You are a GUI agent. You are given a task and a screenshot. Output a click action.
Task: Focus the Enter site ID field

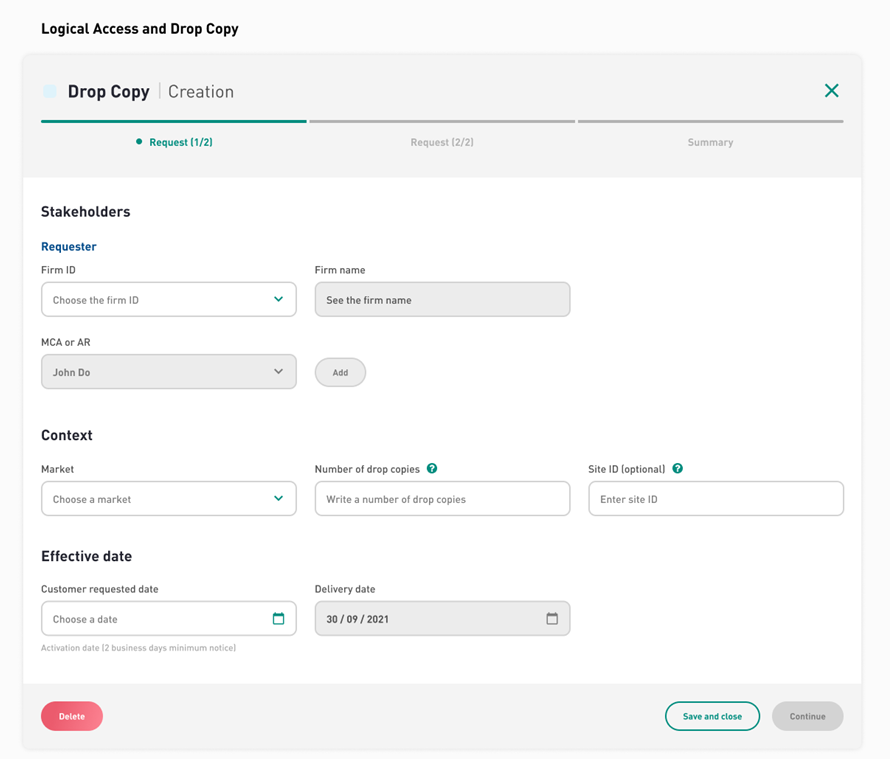(716, 498)
